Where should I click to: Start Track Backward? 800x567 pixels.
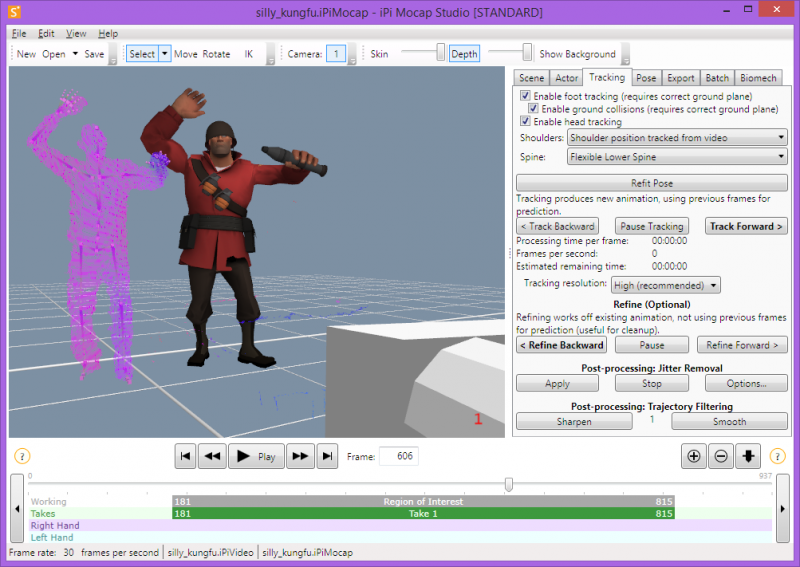558,226
